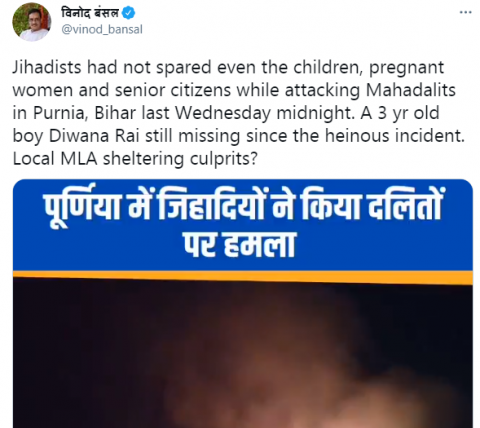480x428 pixels.
Task: Click the orange stripe below blue banner
Action: tap(243, 277)
